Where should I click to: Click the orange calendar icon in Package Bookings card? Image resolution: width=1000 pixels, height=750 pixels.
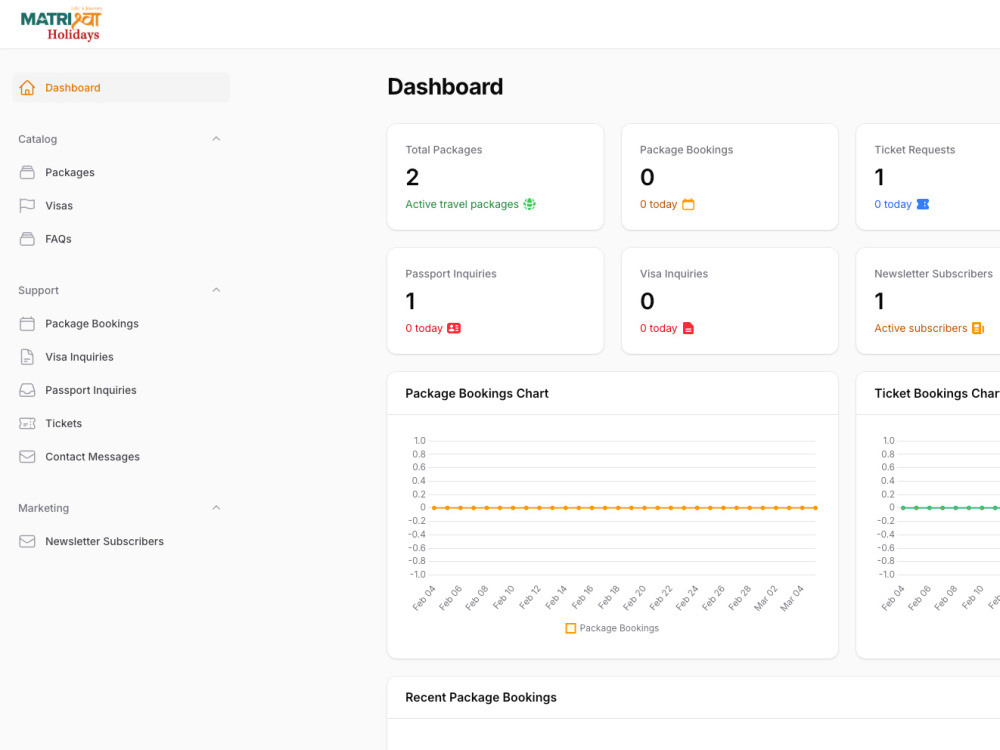coord(688,204)
